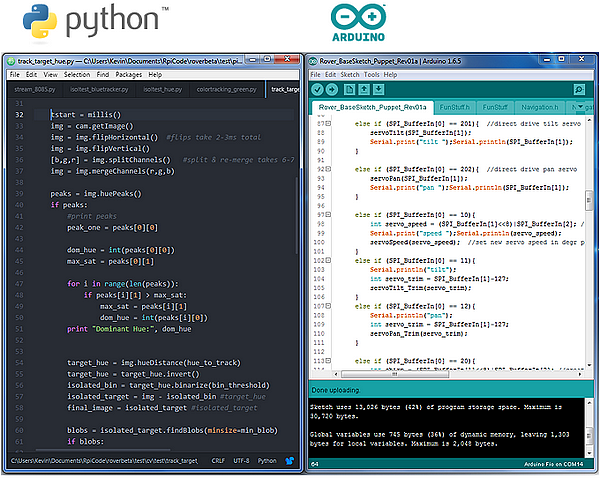Open Atom View menu

point(50,75)
